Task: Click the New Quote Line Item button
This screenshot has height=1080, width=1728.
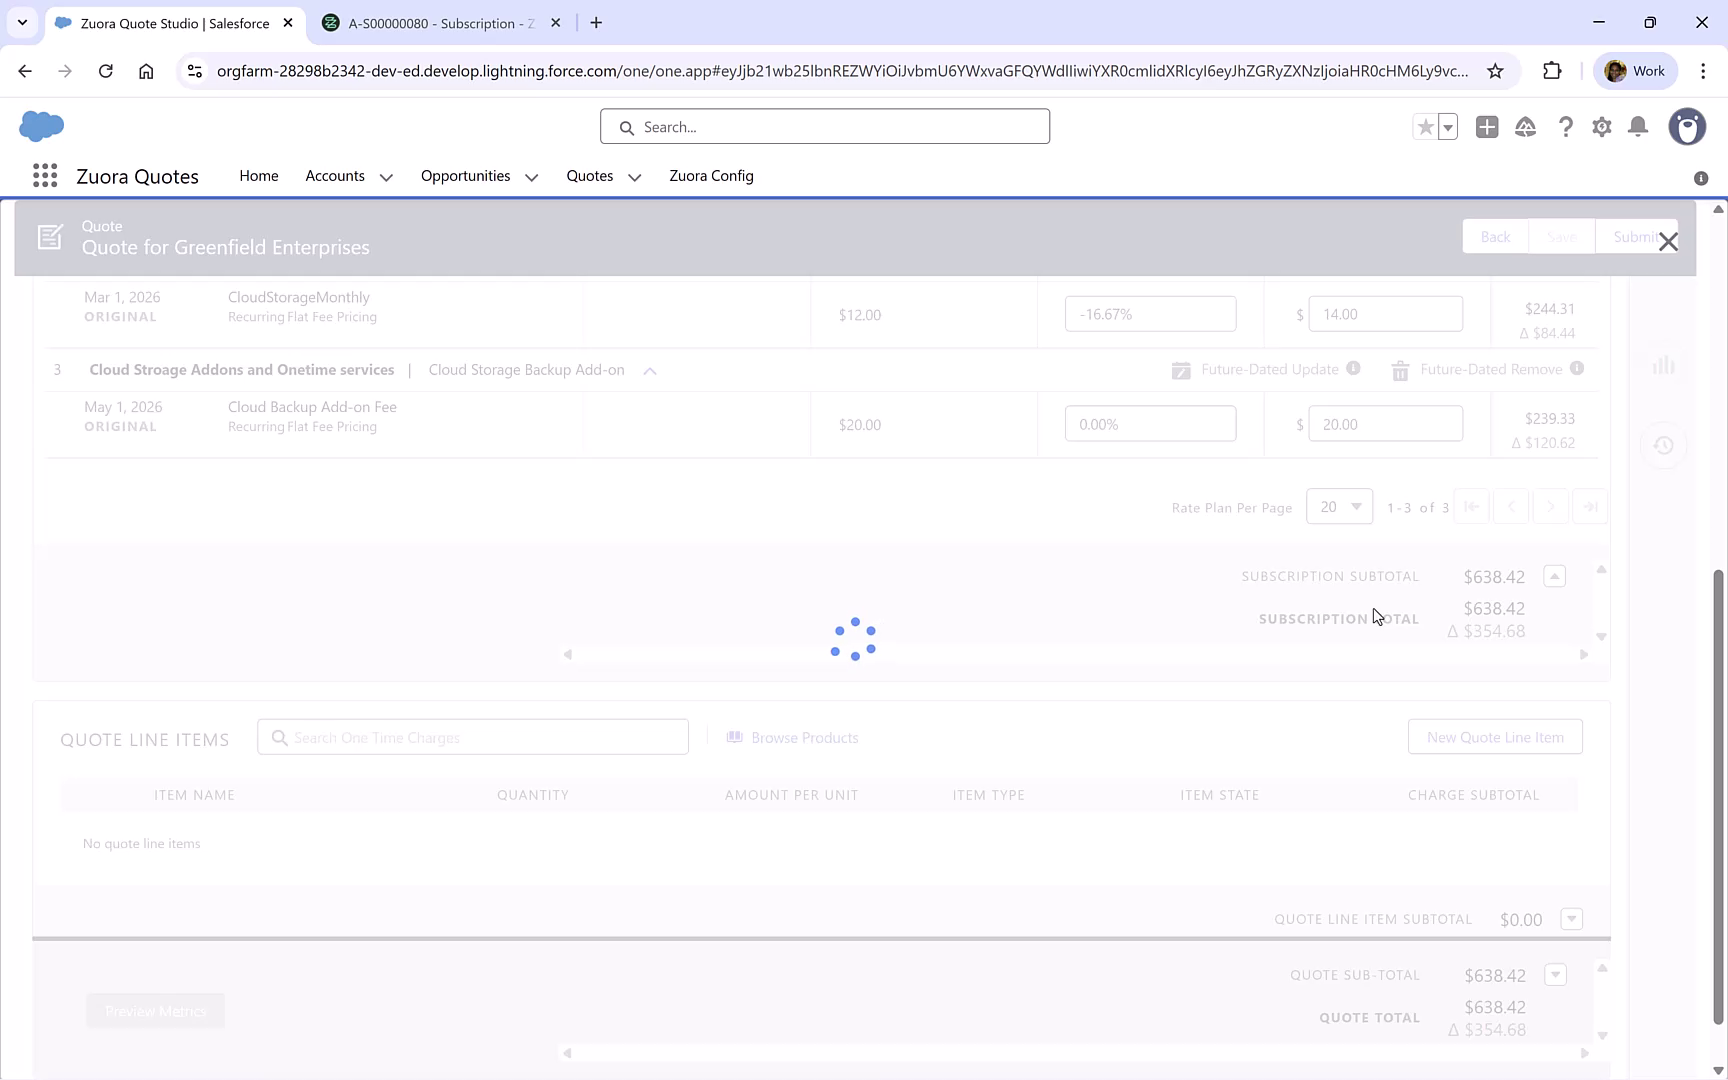Action: coord(1495,737)
